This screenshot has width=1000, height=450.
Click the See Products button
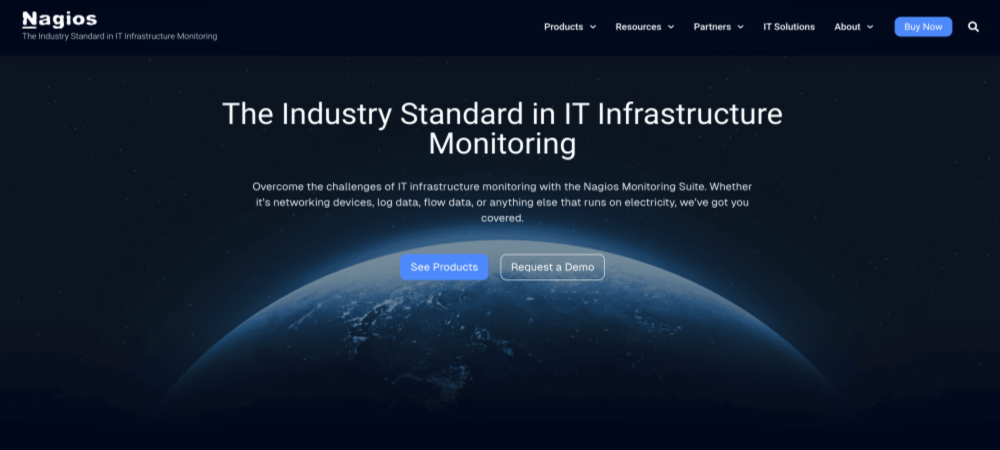click(x=444, y=267)
